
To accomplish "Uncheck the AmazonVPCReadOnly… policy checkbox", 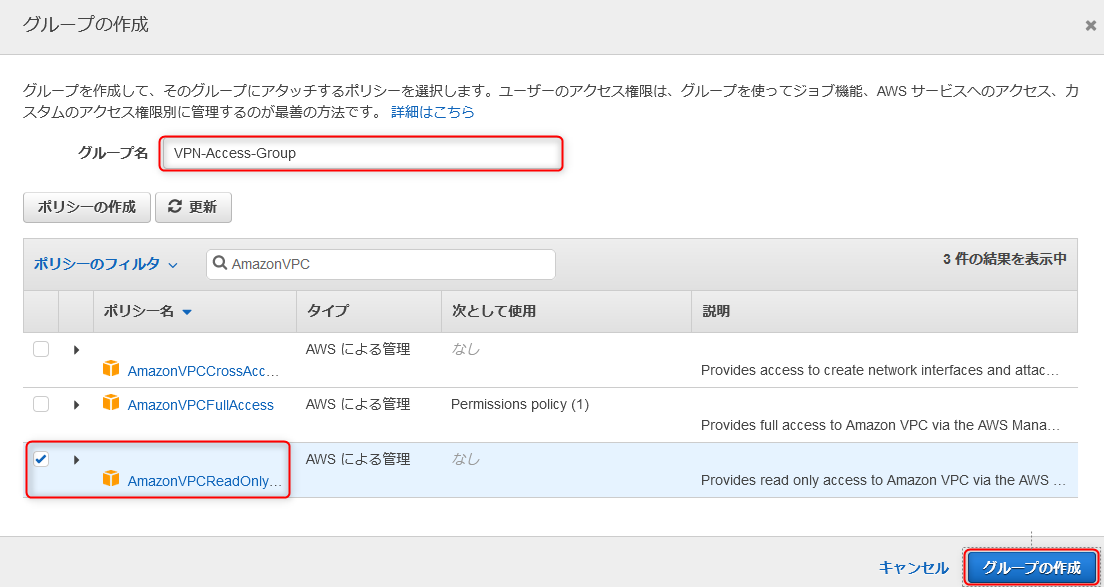I will tap(42, 459).
